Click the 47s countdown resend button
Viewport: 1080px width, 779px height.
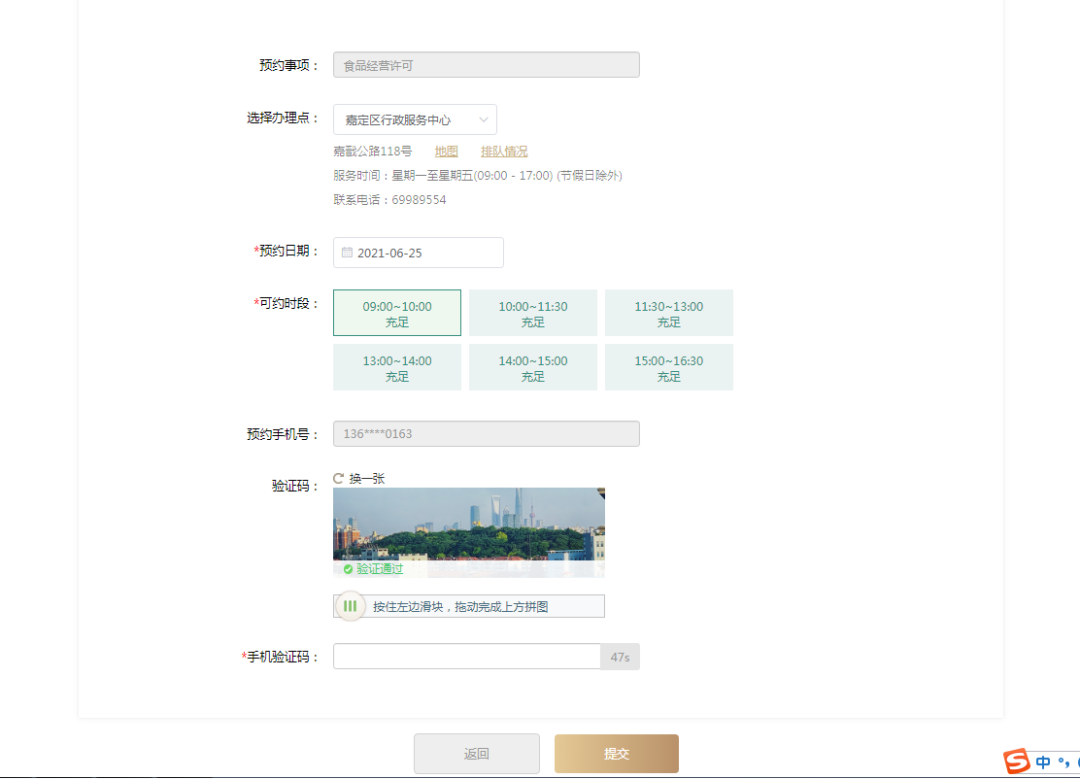pos(620,657)
